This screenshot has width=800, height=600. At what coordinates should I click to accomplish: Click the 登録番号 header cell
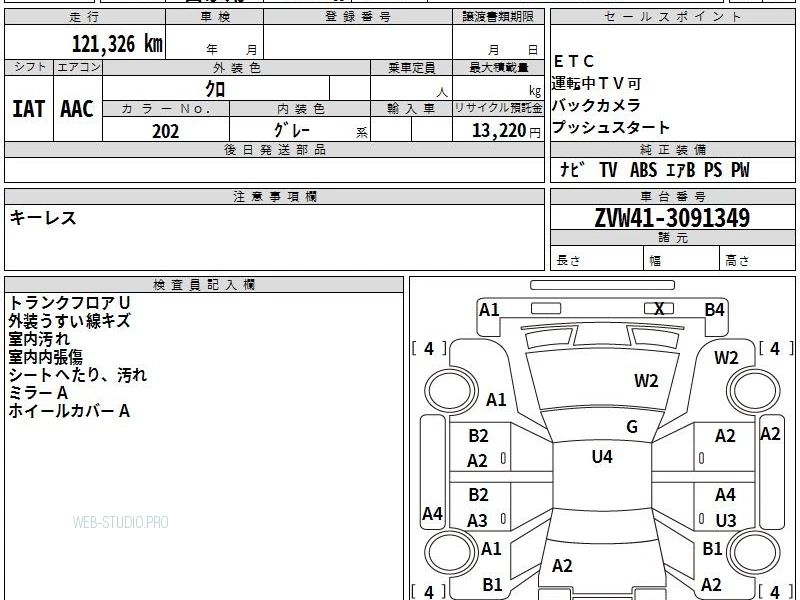pos(358,17)
